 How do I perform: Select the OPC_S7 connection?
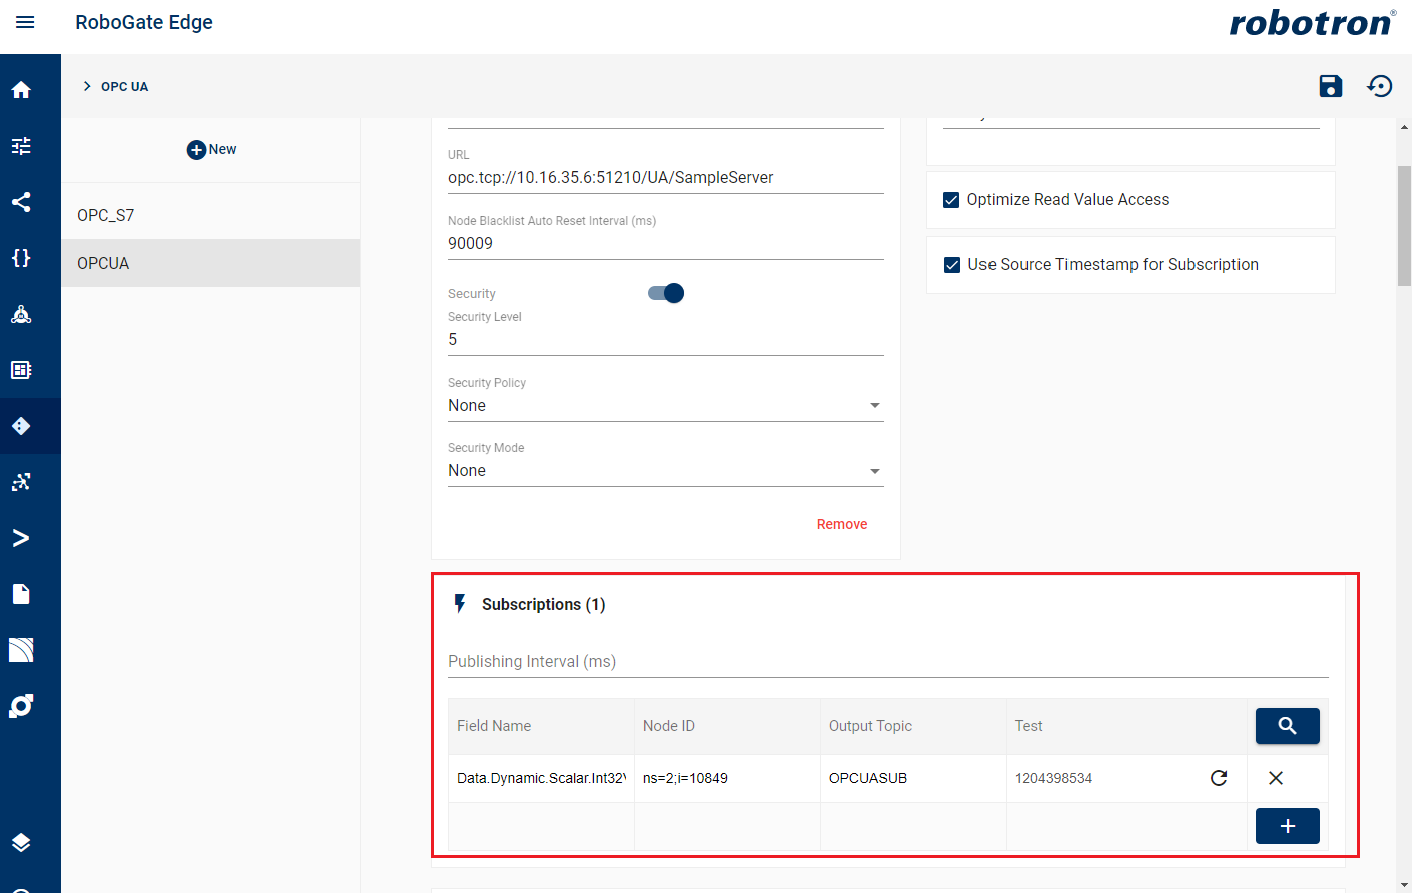211,215
